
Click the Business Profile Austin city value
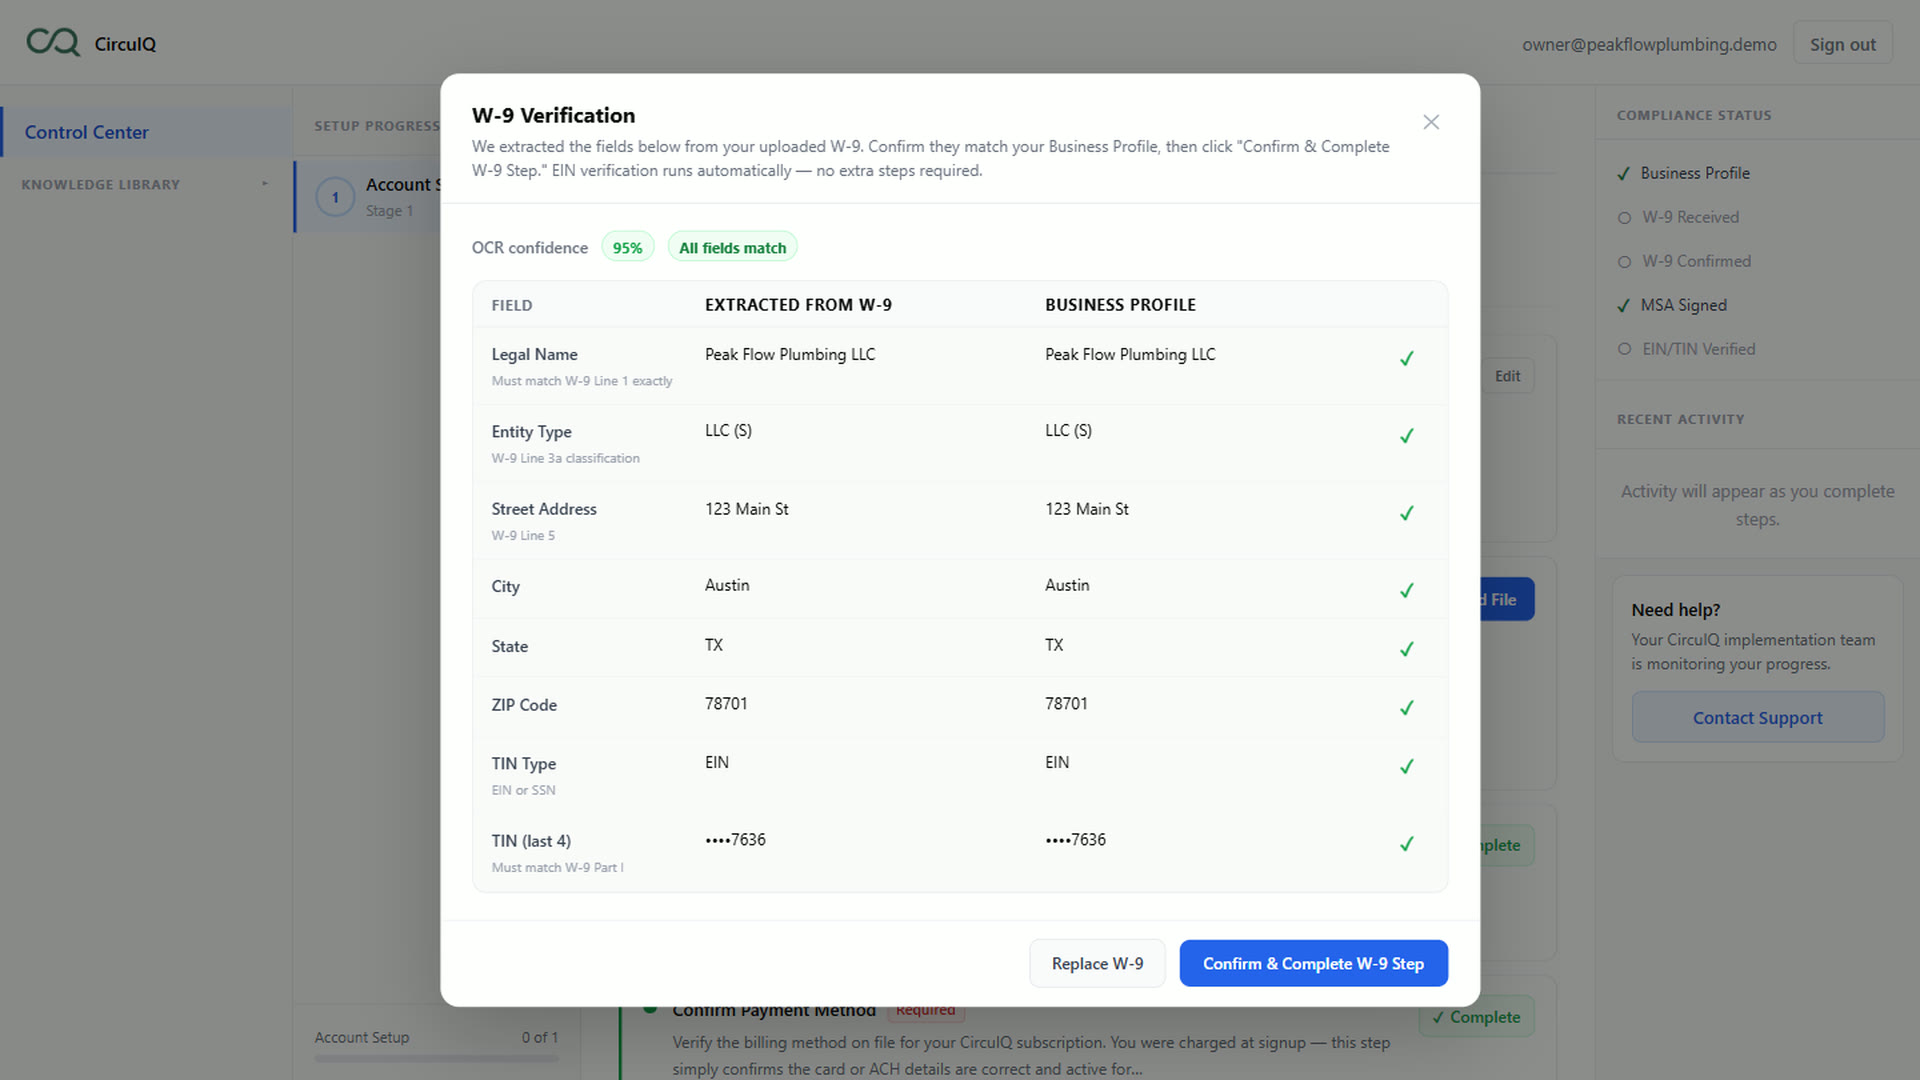(1067, 585)
